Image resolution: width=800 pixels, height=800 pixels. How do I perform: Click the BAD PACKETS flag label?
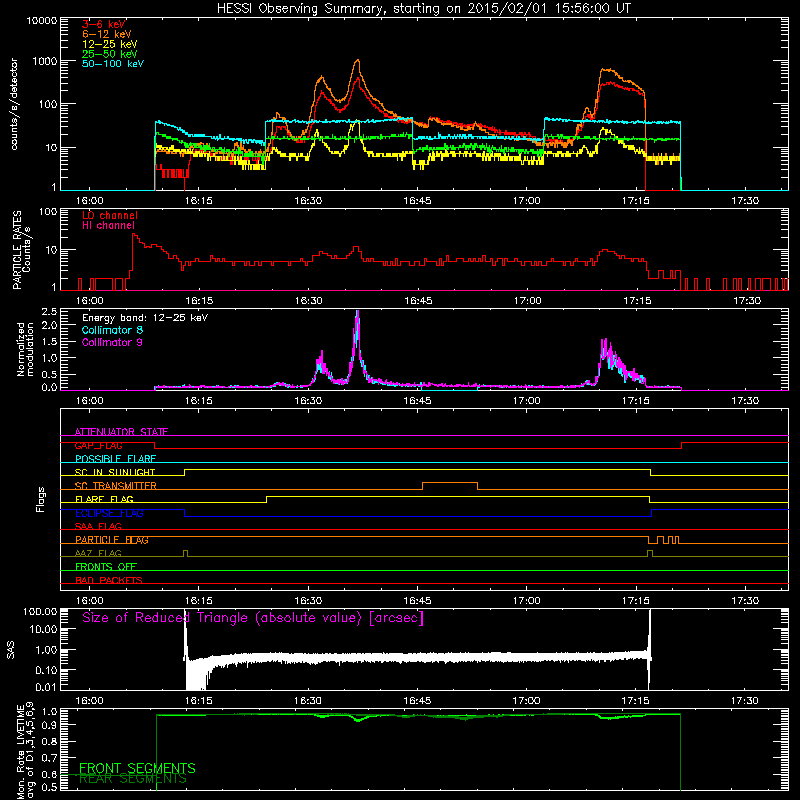tap(109, 580)
